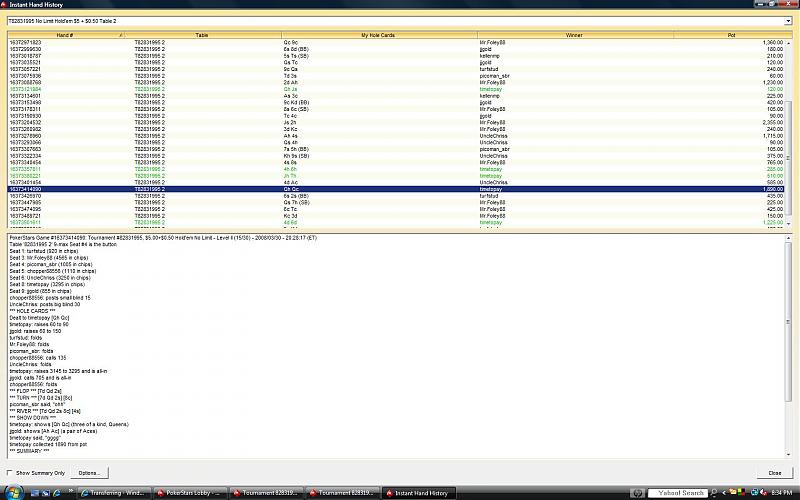Click the My Hole Cards column header
The width and height of the screenshot is (800, 500).
(x=378, y=34)
